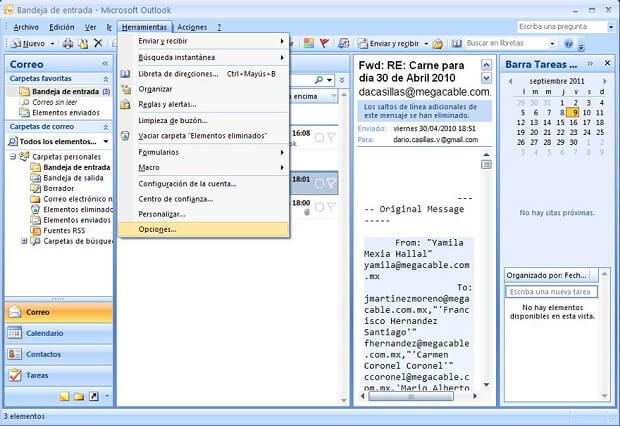Click the Move to Folder toolbar icon
Image resolution: width=620 pixels, height=426 pixels.
click(83, 43)
